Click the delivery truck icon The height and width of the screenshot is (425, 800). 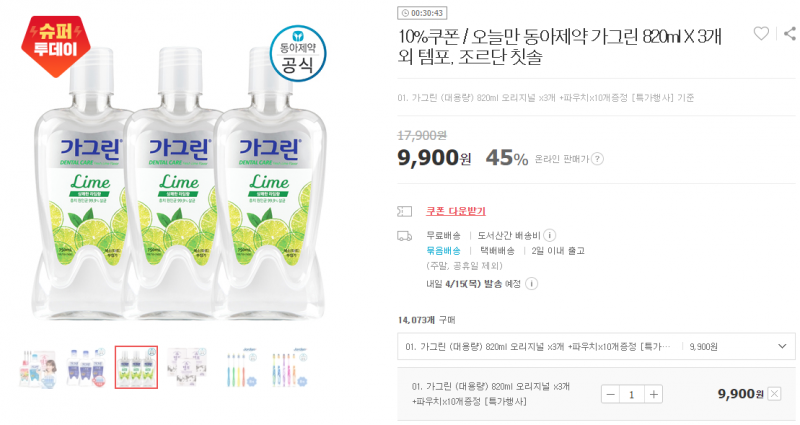click(404, 236)
